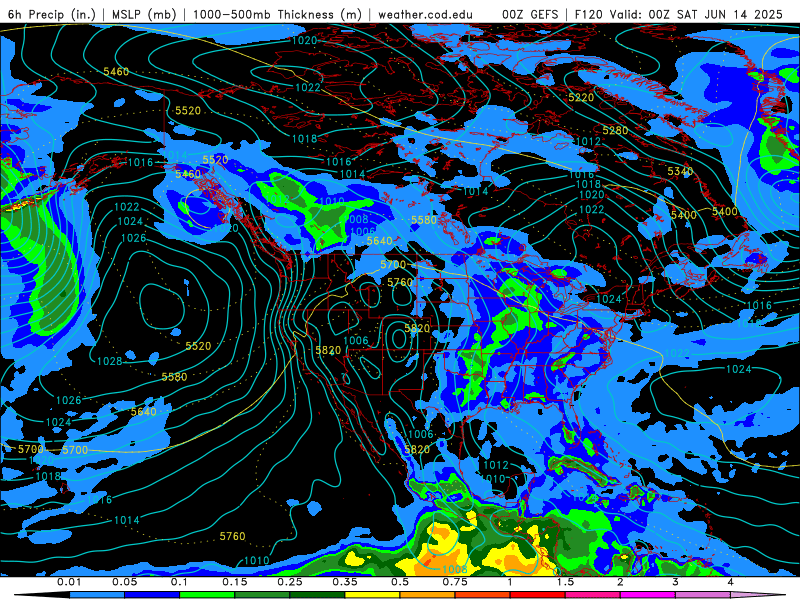Click the "F120 Valid: 00Z SAT JUN 14 2025" text
Viewport: 800px width, 600px height.
(x=678, y=14)
